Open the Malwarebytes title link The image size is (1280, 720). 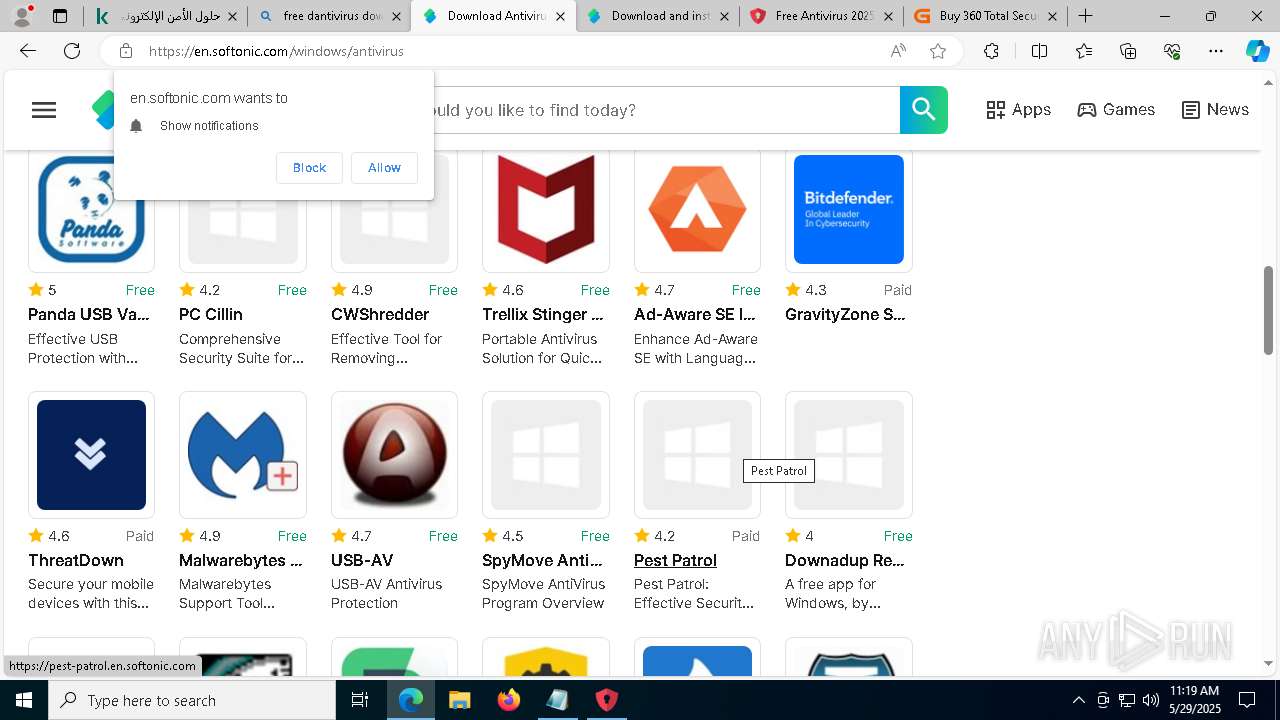pyautogui.click(x=241, y=560)
